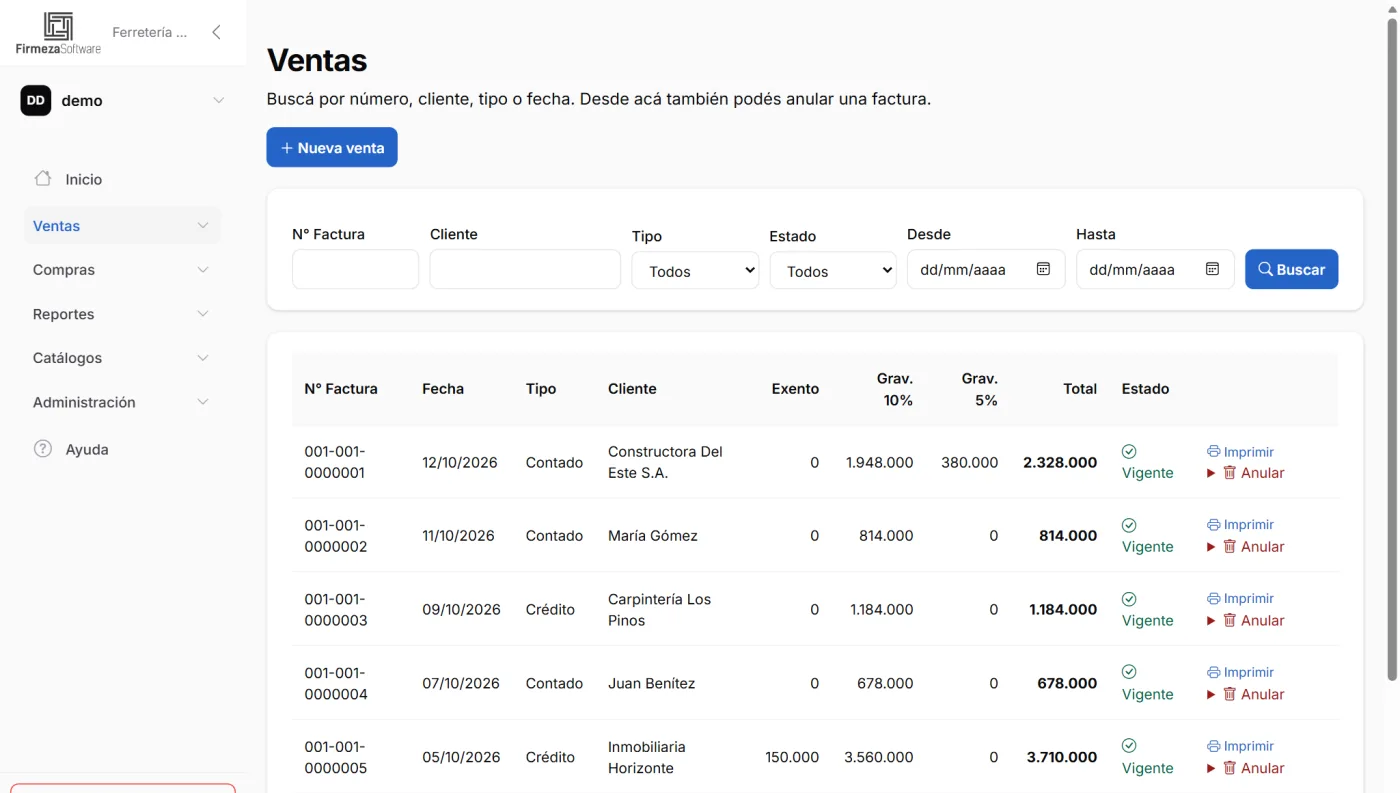Click the Desde date field
Viewport: 1400px width, 793px height.
tap(986, 269)
